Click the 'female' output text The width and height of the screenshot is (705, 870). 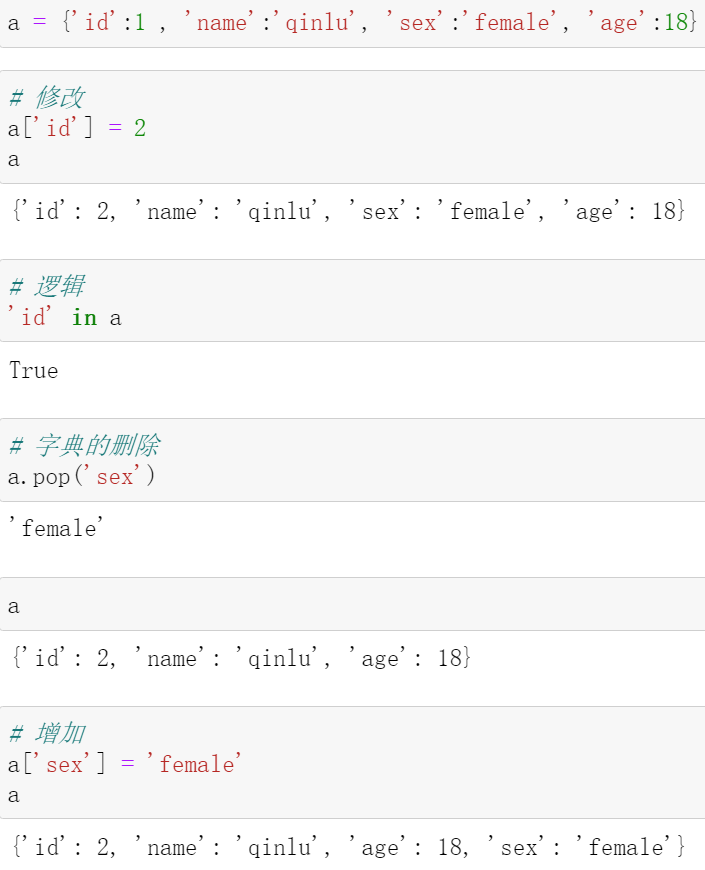coord(56,528)
